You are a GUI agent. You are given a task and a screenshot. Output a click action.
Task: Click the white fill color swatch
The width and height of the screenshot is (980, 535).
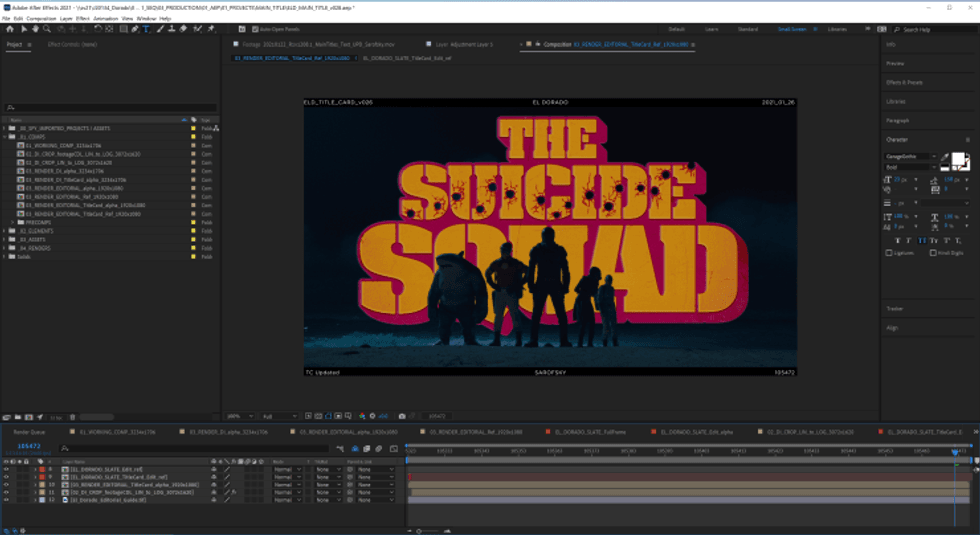[958, 159]
